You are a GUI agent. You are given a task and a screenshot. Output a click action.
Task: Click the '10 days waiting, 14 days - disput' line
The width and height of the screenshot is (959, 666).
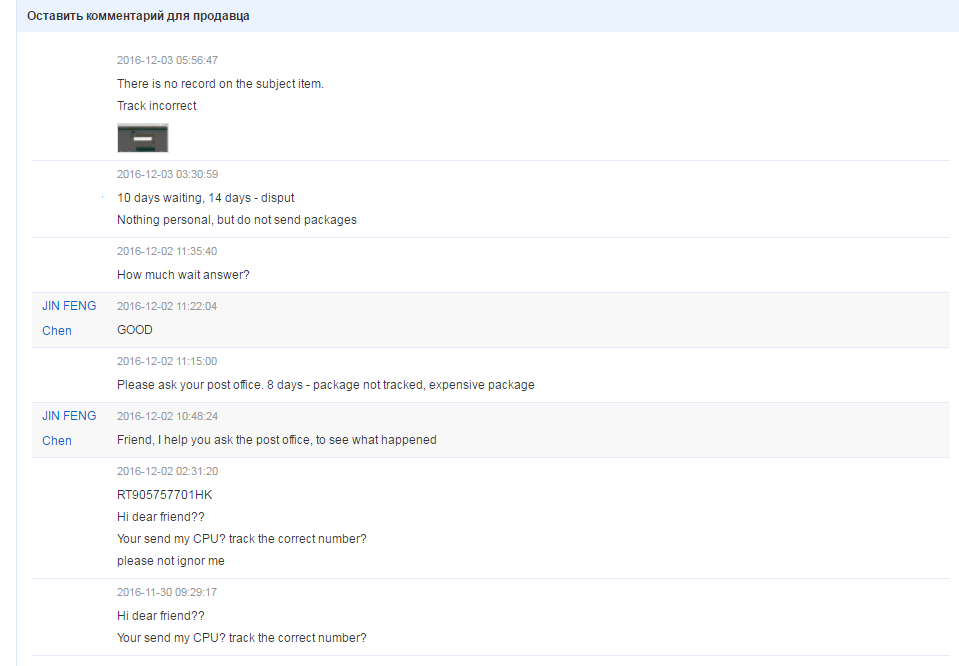coord(206,198)
